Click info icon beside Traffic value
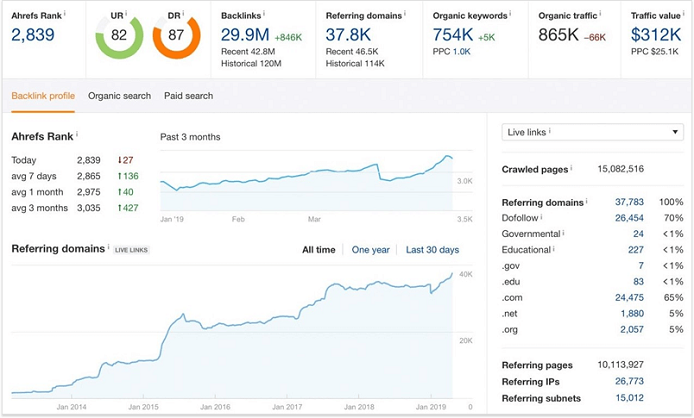694x418 pixels. pyautogui.click(x=682, y=15)
